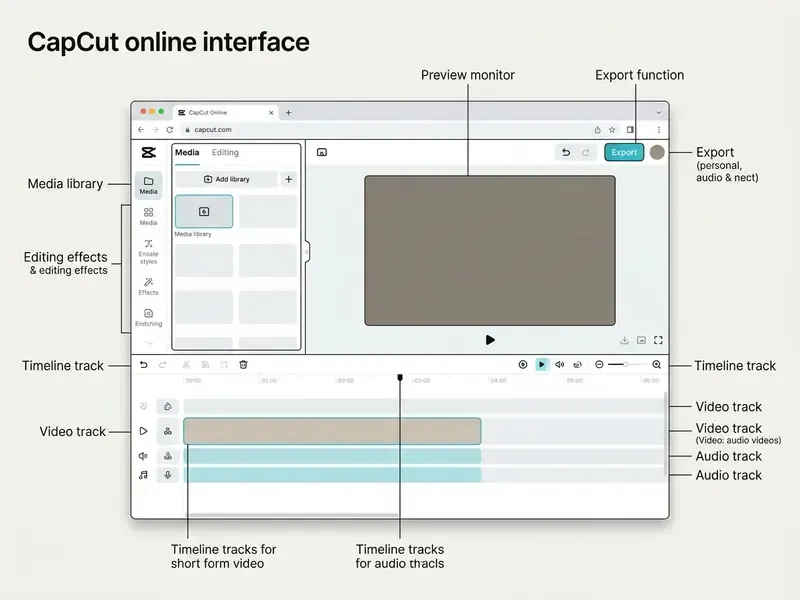
Task: Open the browser side panel icon
Action: click(630, 130)
